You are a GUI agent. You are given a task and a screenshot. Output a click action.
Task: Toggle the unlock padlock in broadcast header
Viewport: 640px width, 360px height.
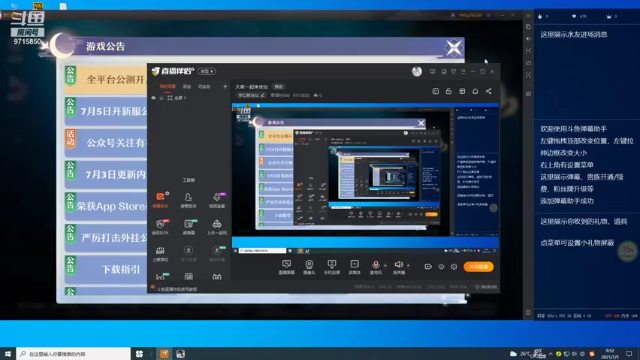pyautogui.click(x=449, y=91)
